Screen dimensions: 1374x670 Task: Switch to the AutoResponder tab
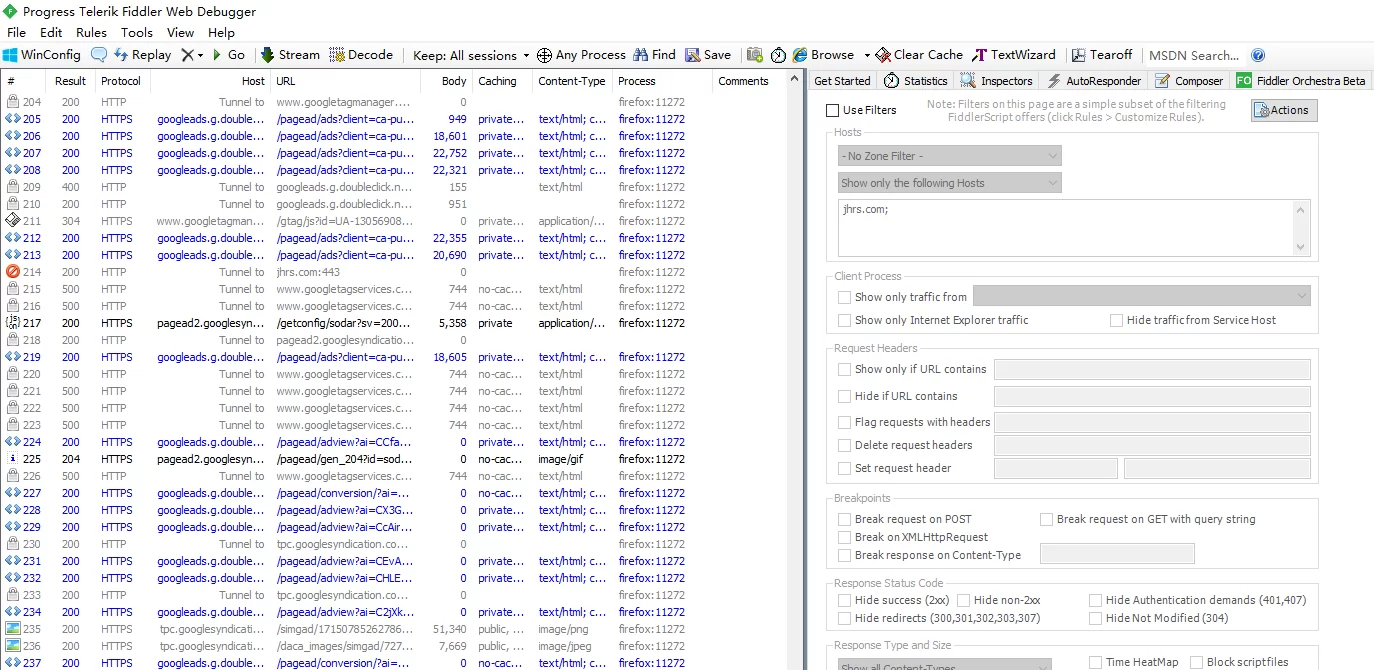[1094, 81]
